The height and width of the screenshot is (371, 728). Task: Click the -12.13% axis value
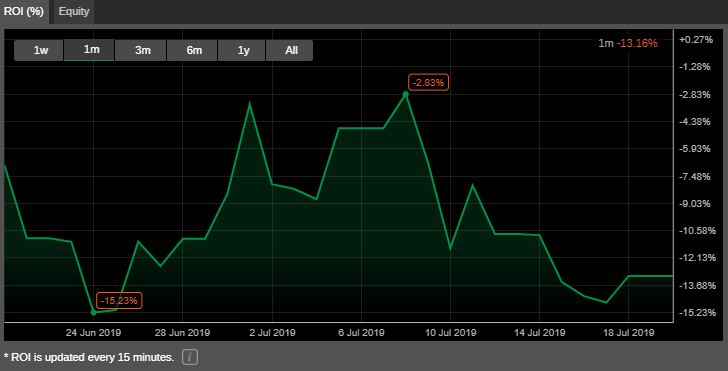[x=697, y=258]
